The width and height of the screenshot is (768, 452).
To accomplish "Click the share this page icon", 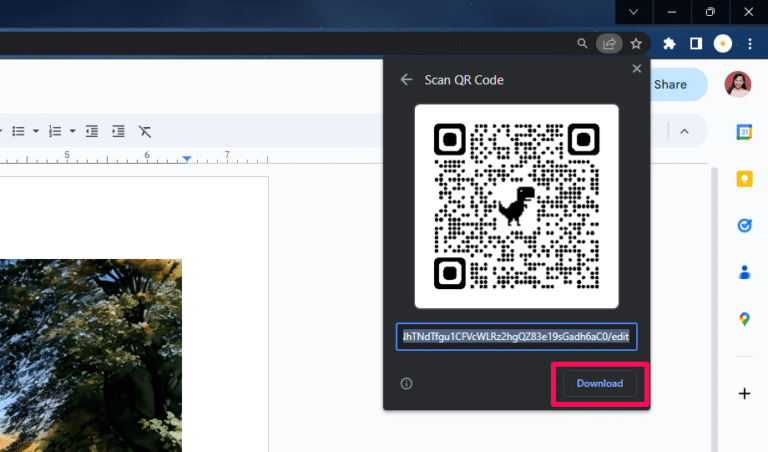I will [609, 44].
